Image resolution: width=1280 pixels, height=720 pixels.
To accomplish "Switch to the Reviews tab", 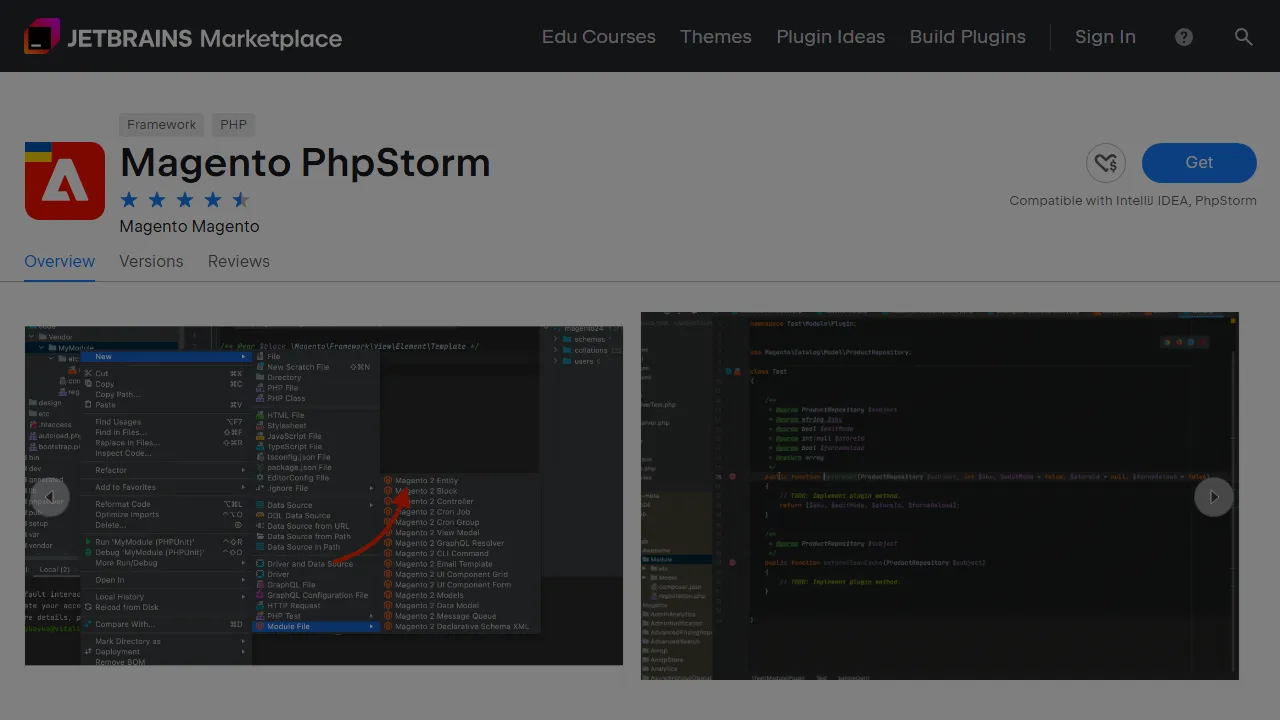I will (x=239, y=261).
